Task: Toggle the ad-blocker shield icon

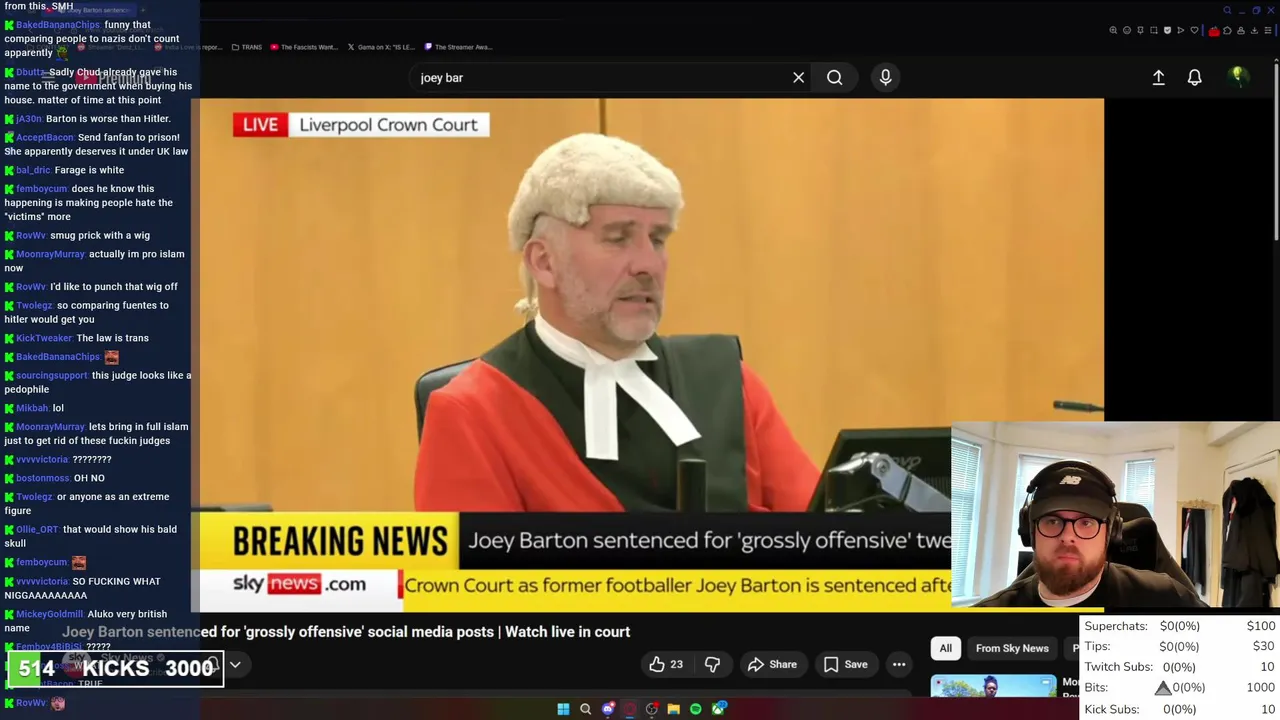Action: (1167, 30)
